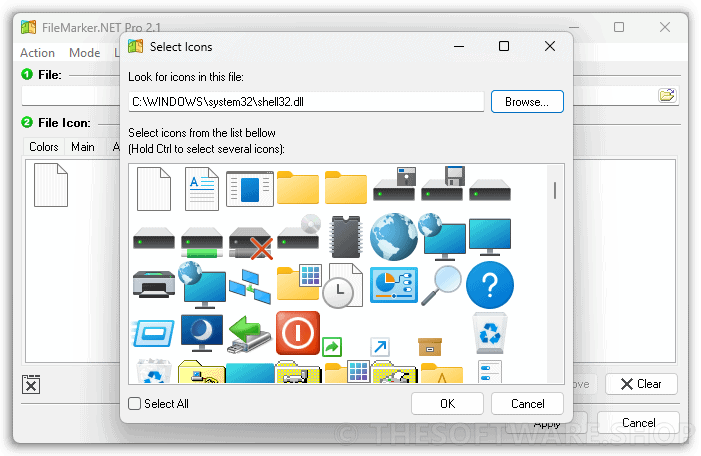Close the Select Icons dialog

click(550, 46)
